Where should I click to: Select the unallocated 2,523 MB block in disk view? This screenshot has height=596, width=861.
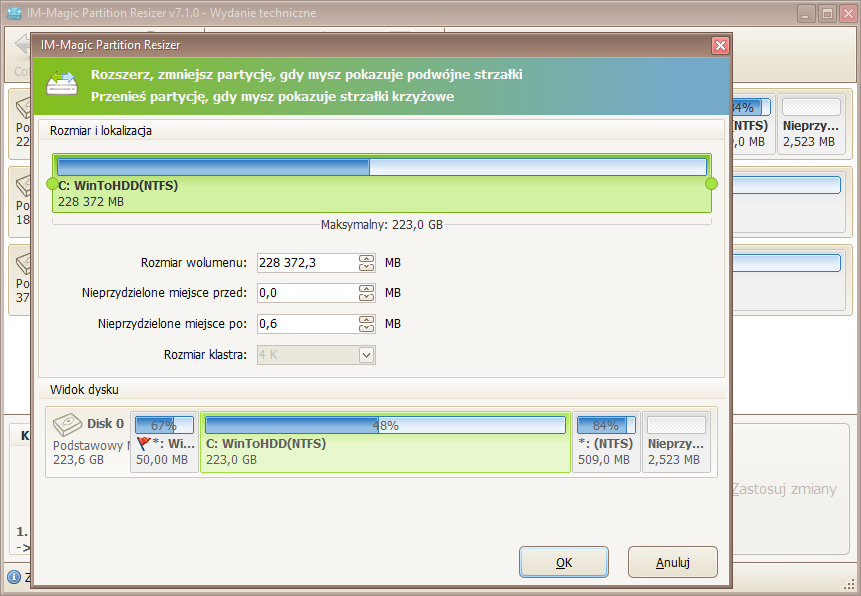676,442
